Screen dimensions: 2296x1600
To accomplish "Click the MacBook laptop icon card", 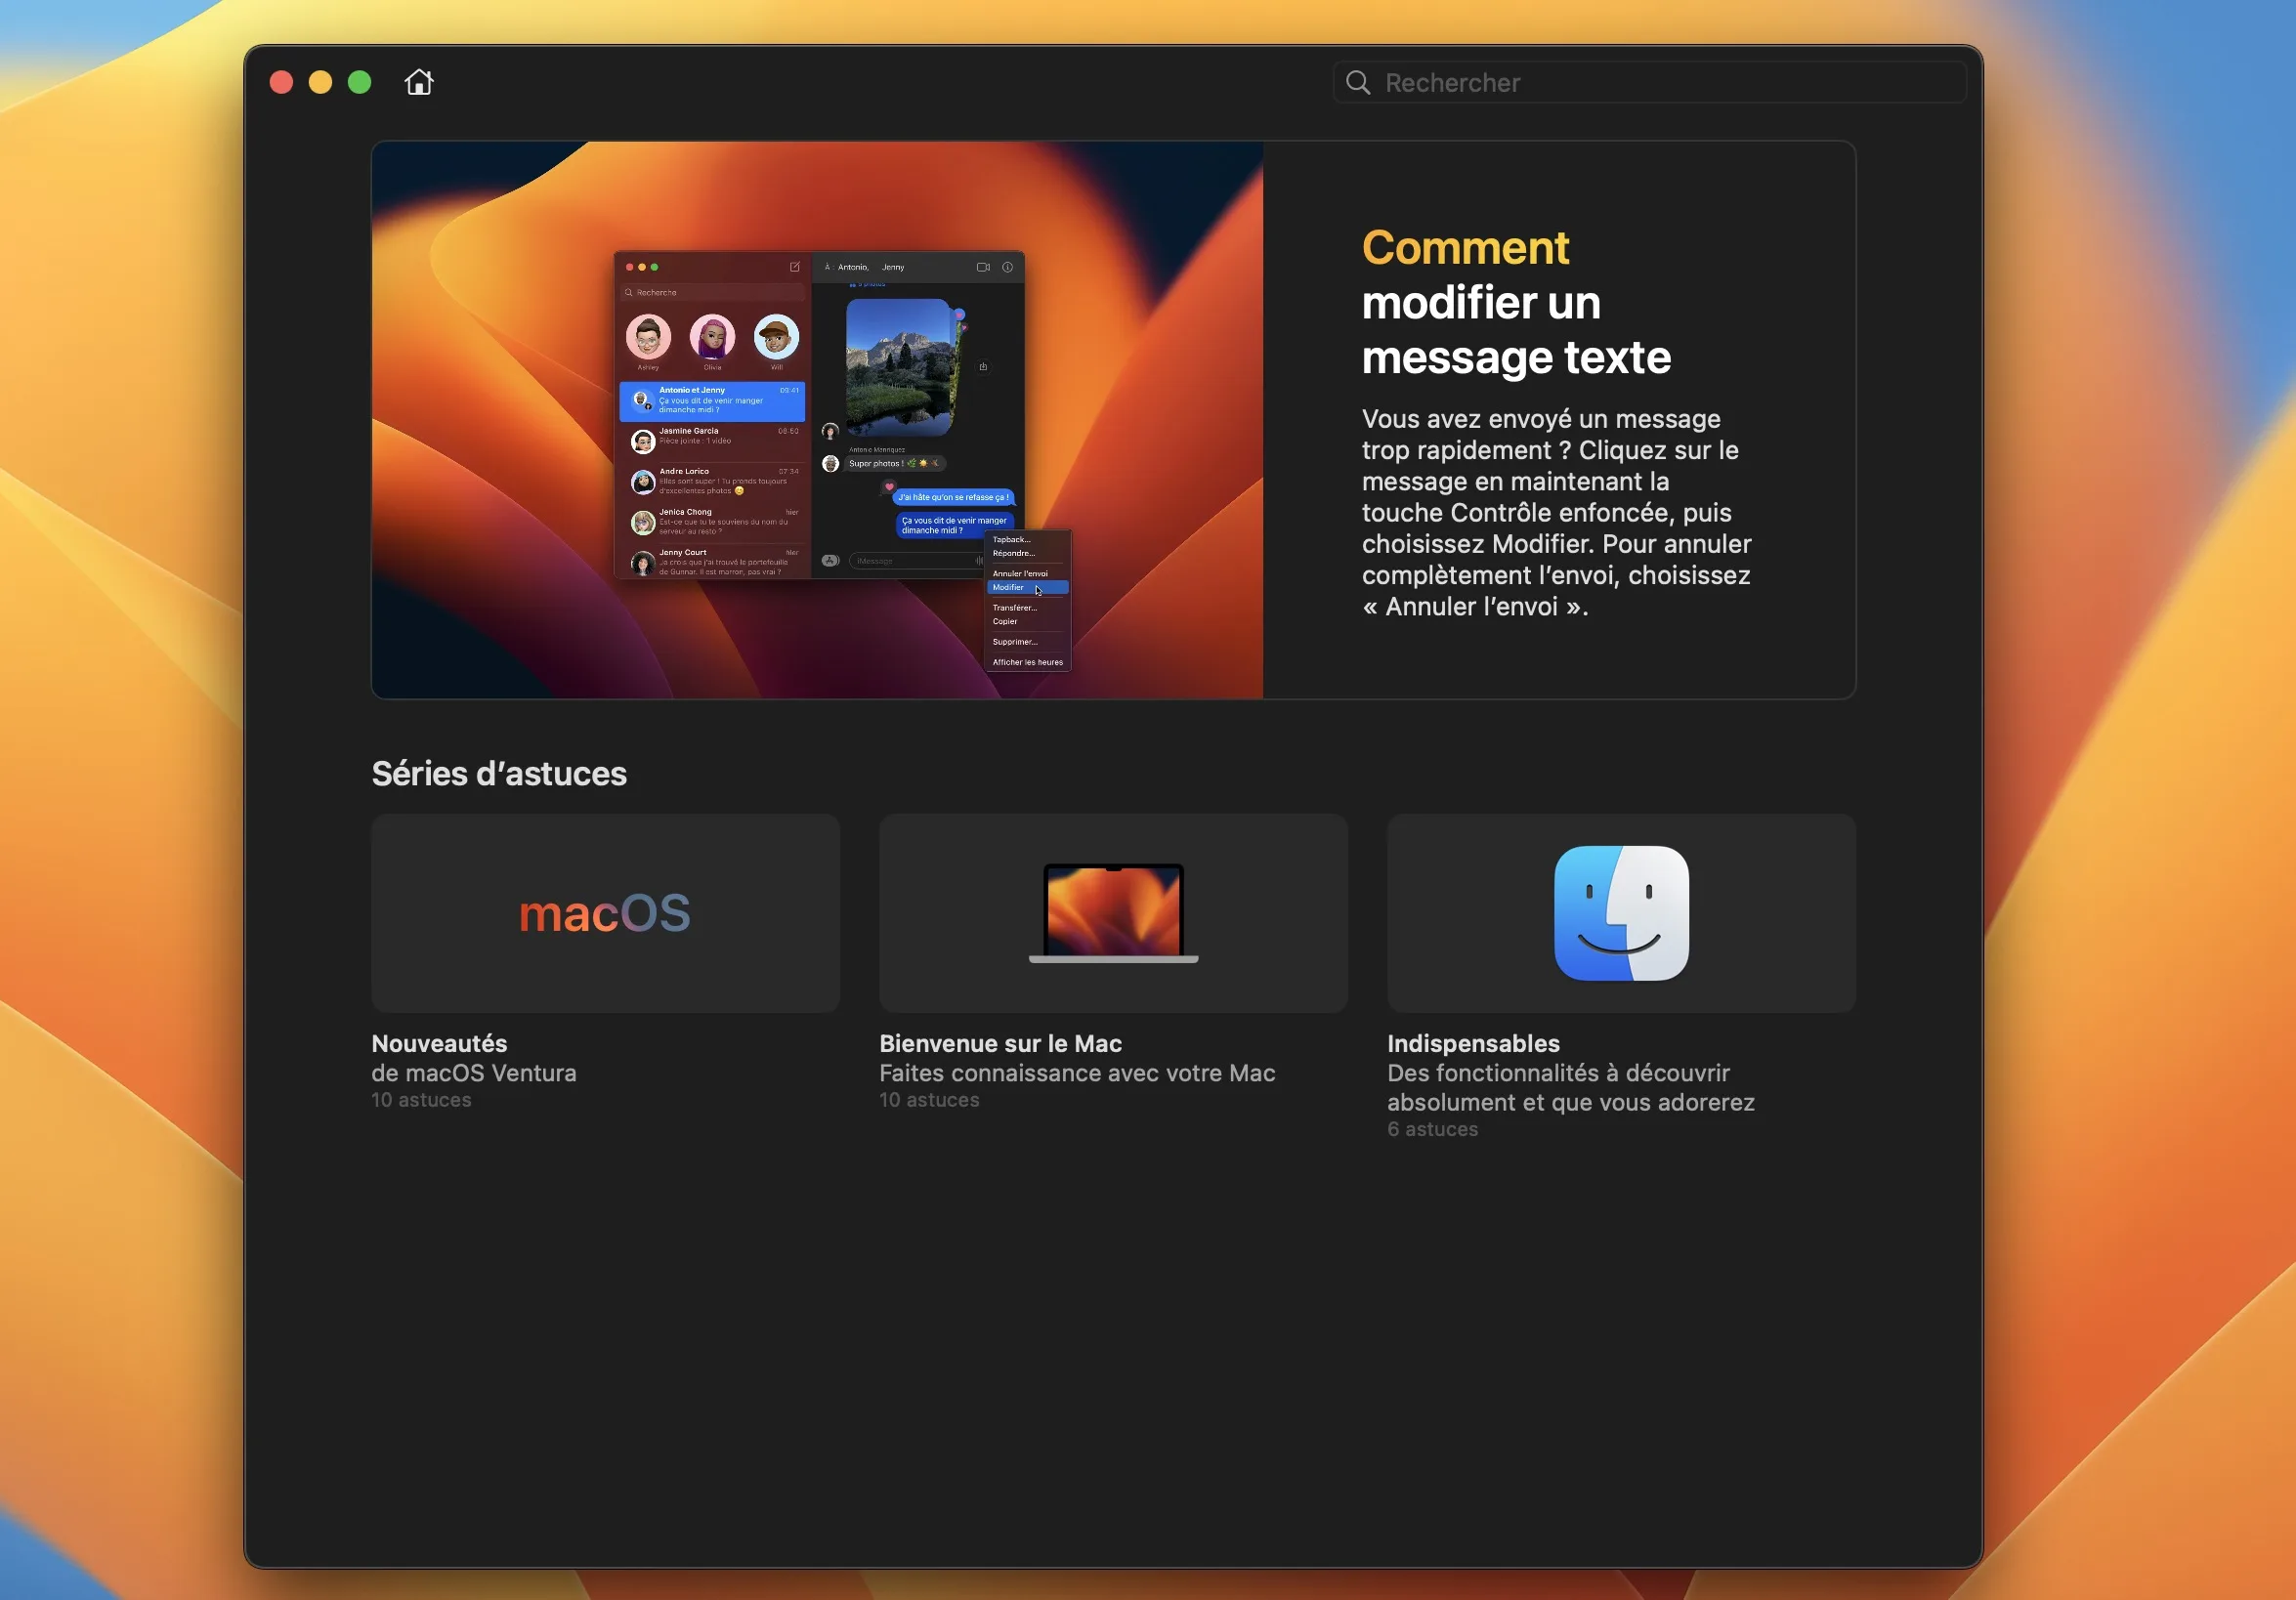I will (x=1112, y=913).
